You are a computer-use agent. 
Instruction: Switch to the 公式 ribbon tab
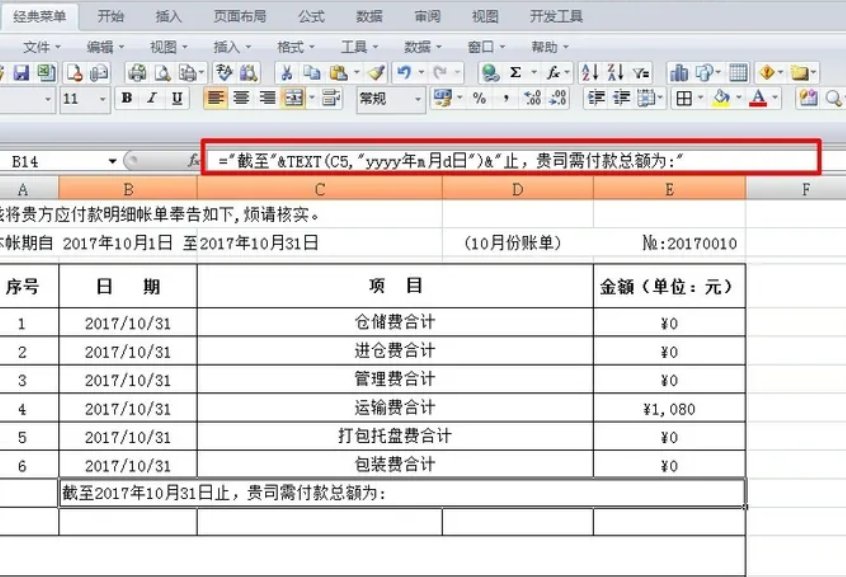click(311, 16)
